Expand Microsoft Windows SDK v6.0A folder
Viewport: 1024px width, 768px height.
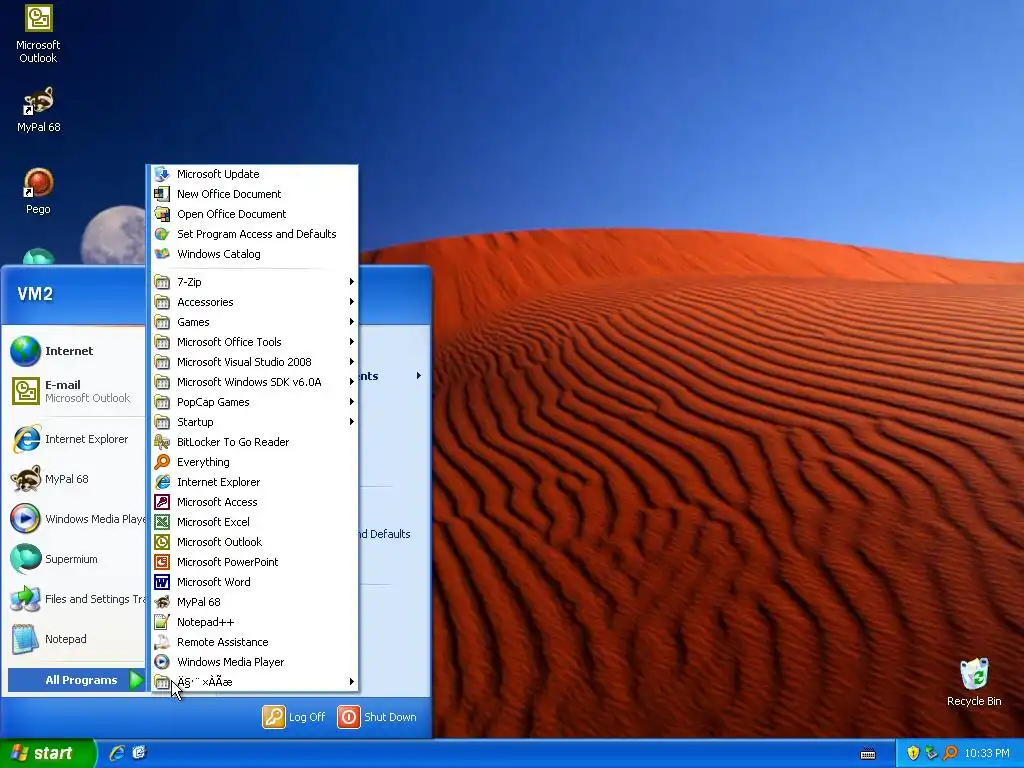pos(253,382)
